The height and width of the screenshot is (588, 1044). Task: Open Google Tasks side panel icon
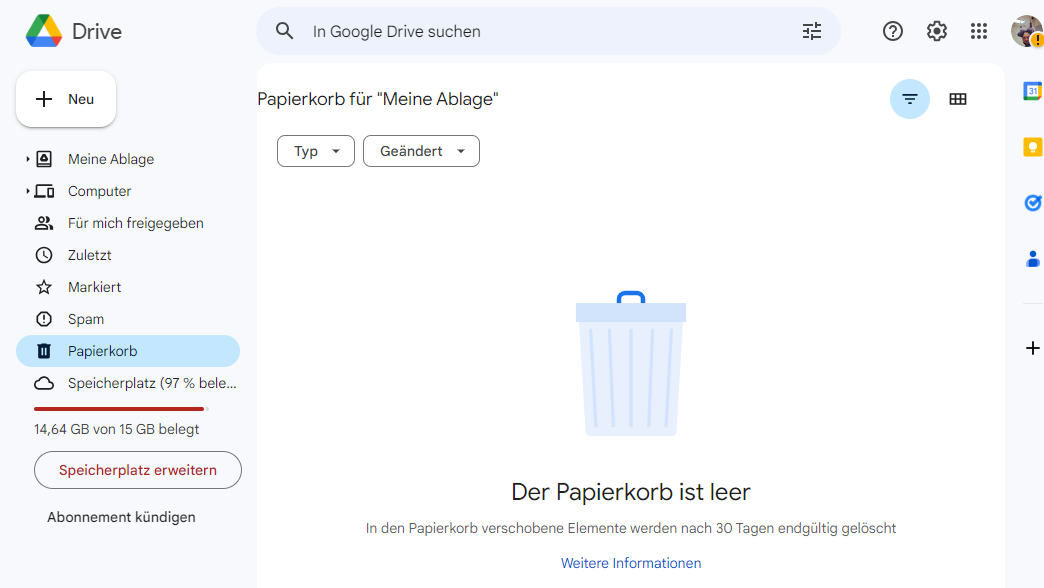pyautogui.click(x=1032, y=203)
